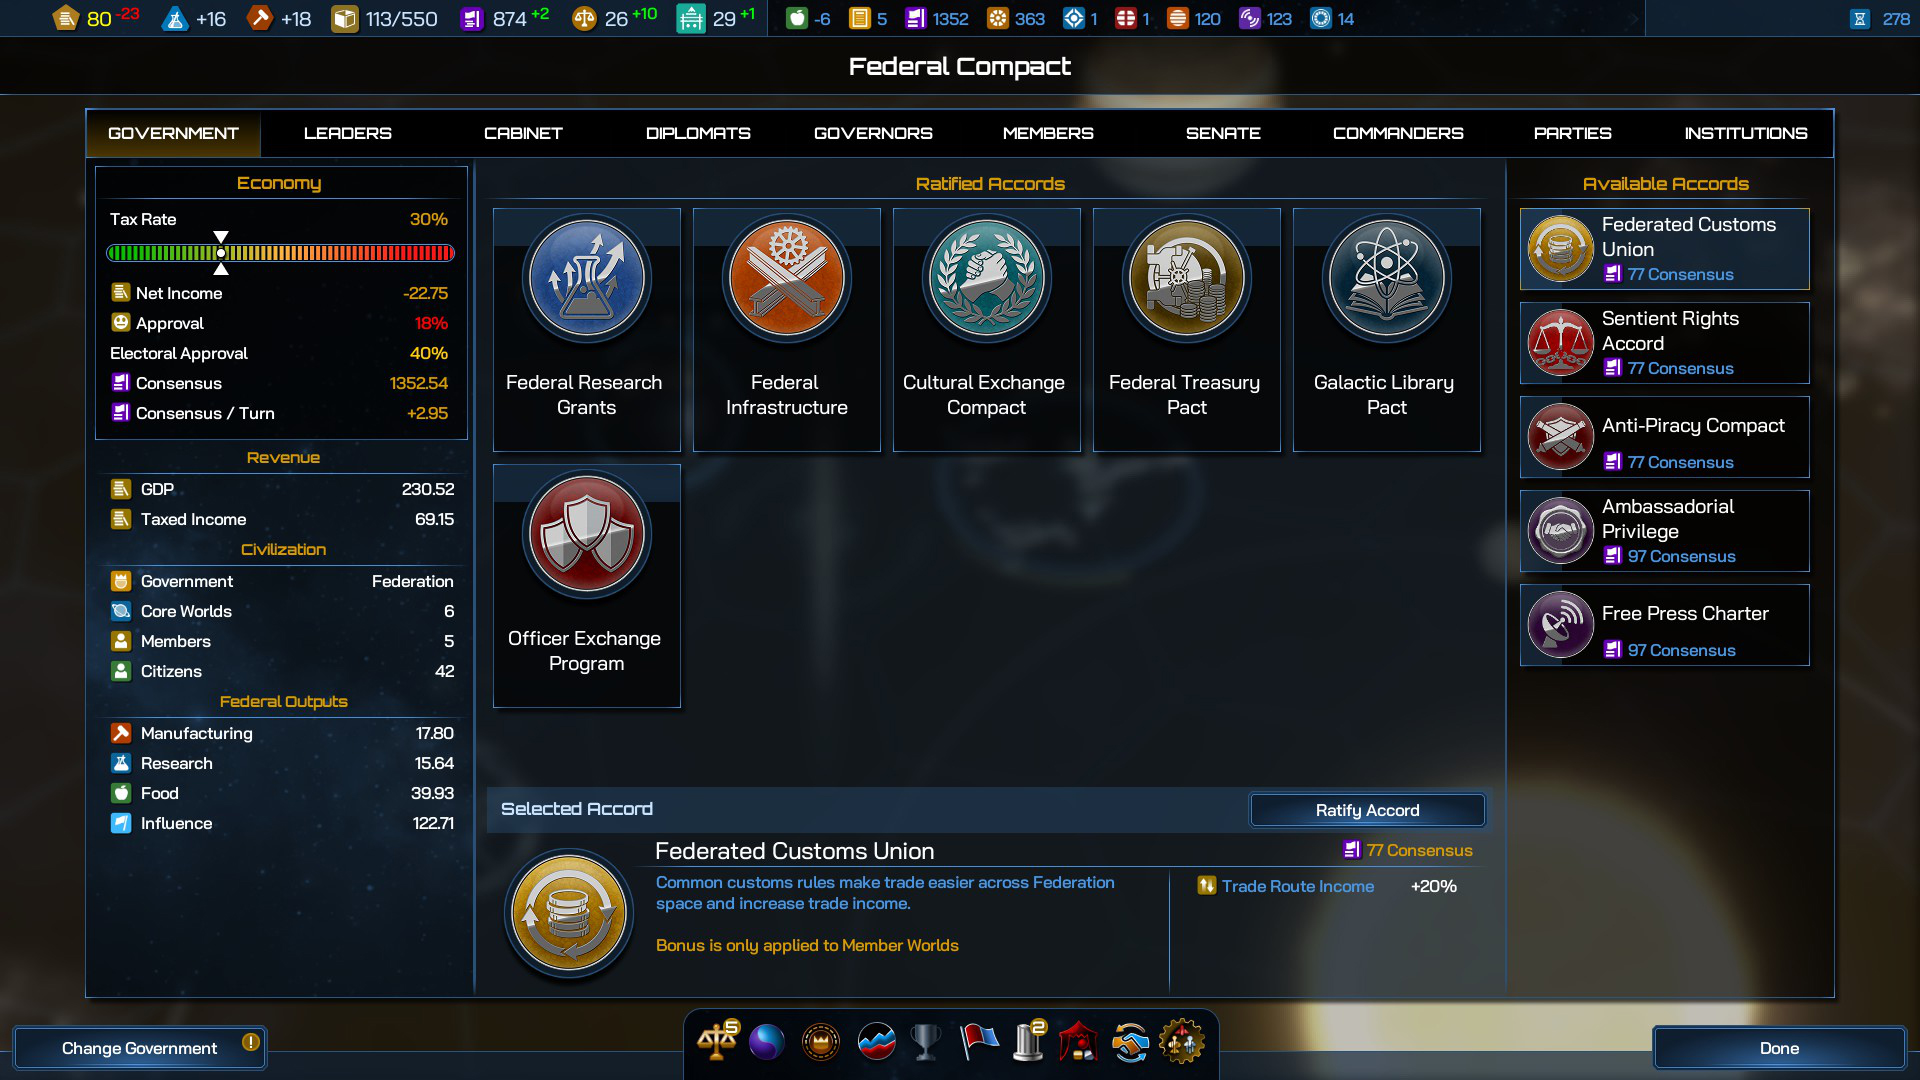Screen dimensions: 1920x1080
Task: Select the Ambassadorial Privilege accord
Action: click(1665, 531)
